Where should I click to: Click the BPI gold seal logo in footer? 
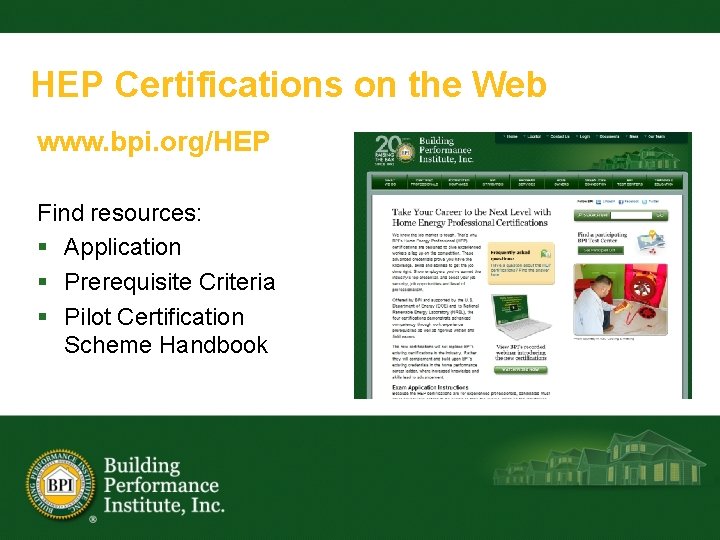(x=61, y=484)
